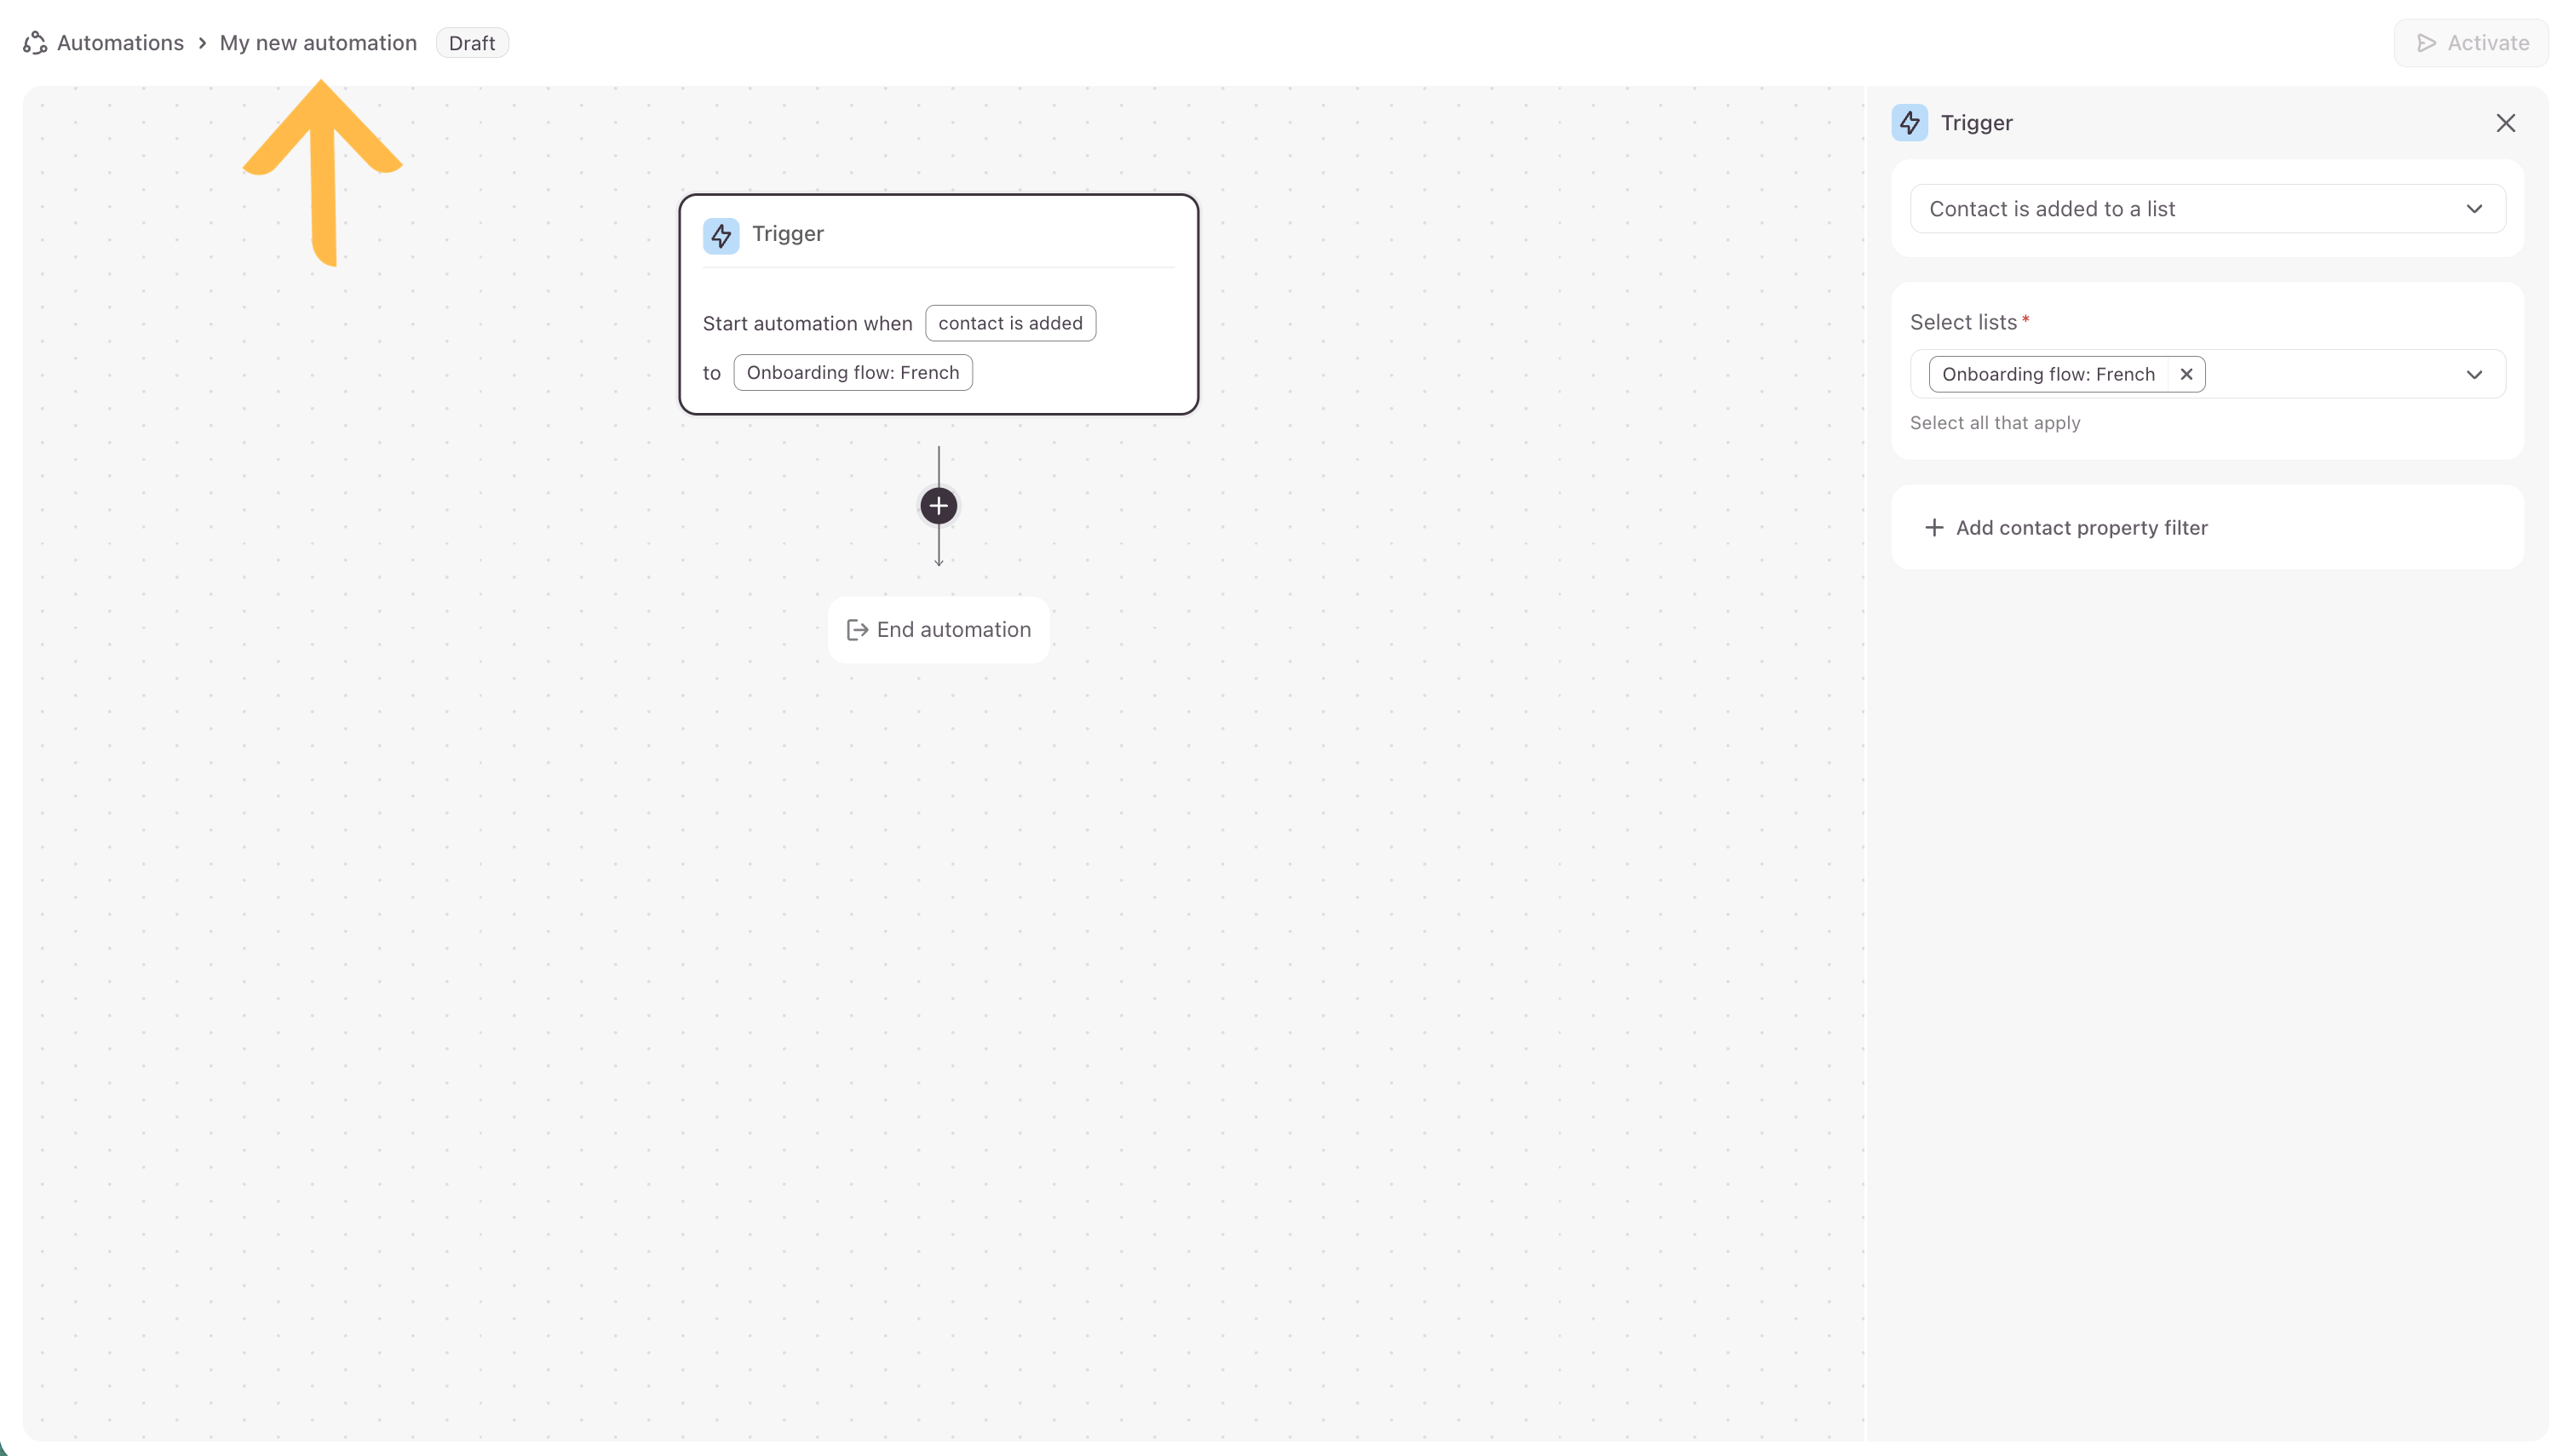Click the Draft status badge
This screenshot has height=1456, width=2562.
click(x=471, y=43)
